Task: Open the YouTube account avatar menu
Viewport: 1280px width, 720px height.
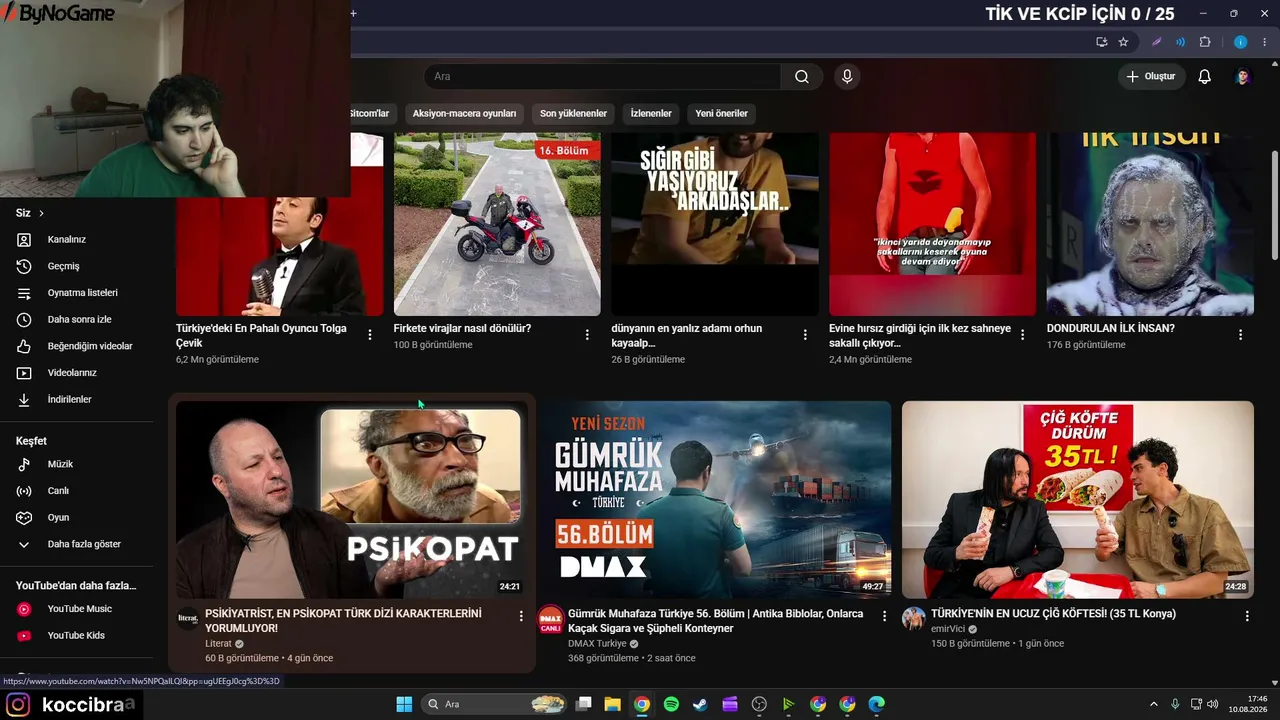Action: click(1243, 77)
